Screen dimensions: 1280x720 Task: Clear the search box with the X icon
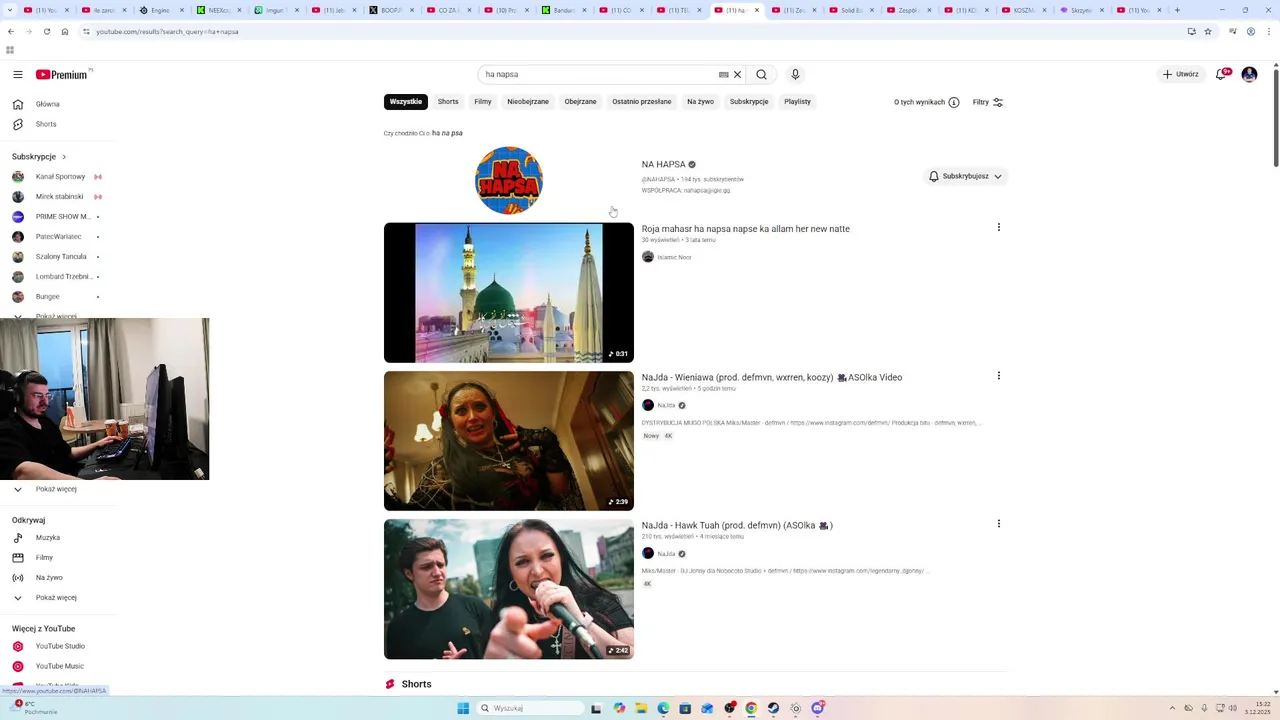(737, 74)
